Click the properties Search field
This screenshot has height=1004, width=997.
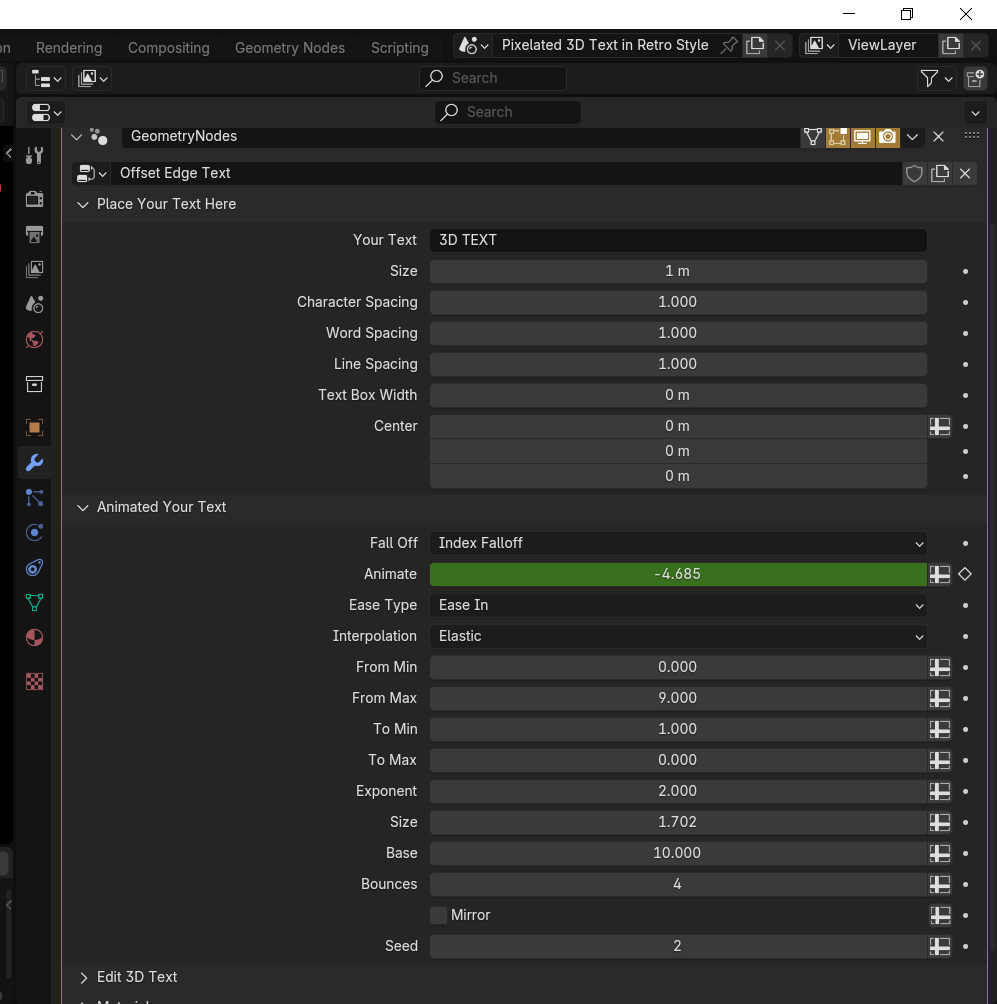coord(508,112)
